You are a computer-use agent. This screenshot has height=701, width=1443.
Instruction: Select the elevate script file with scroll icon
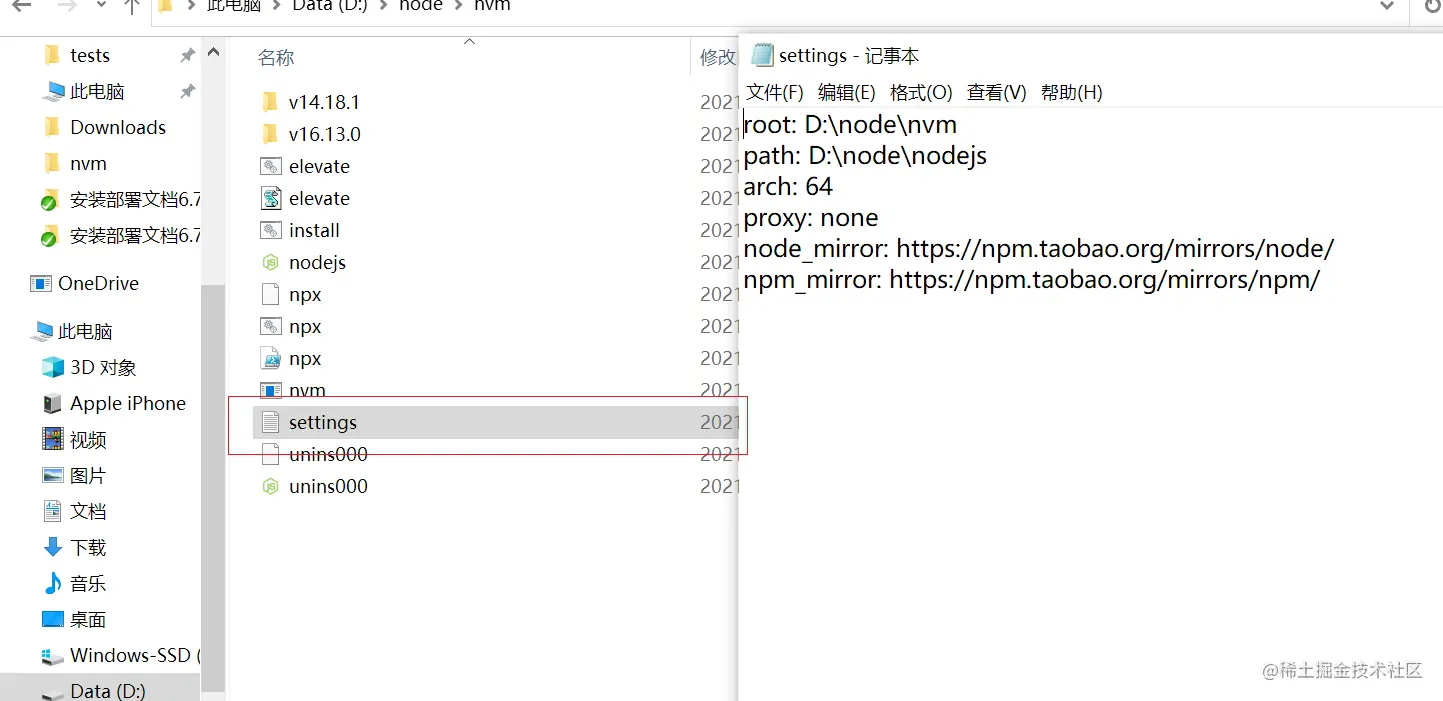306,198
